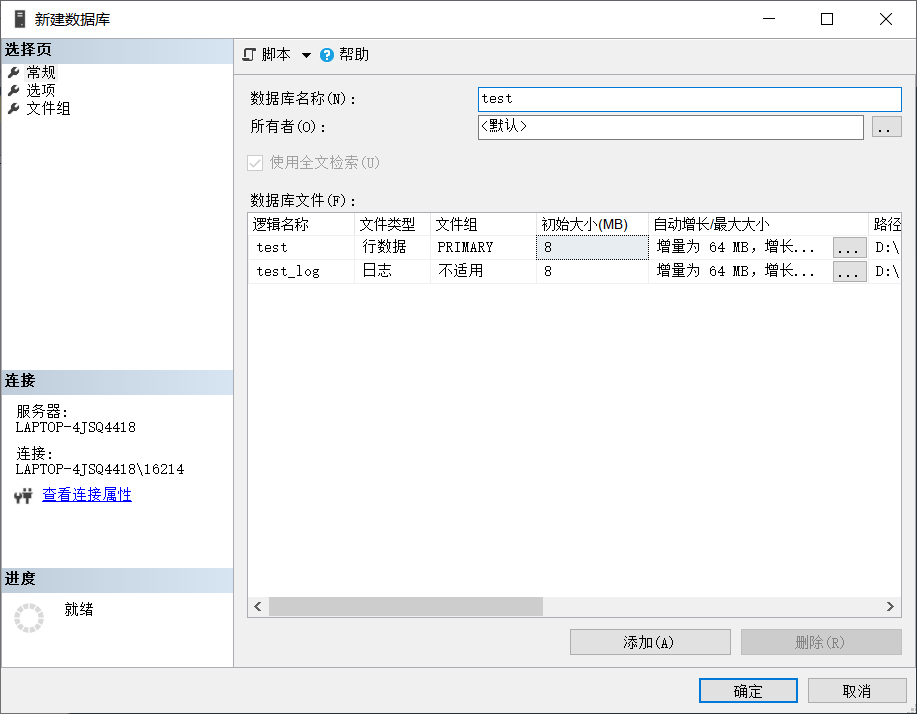Open the 脚本 dropdown arrow
The height and width of the screenshot is (714, 917).
(x=306, y=55)
